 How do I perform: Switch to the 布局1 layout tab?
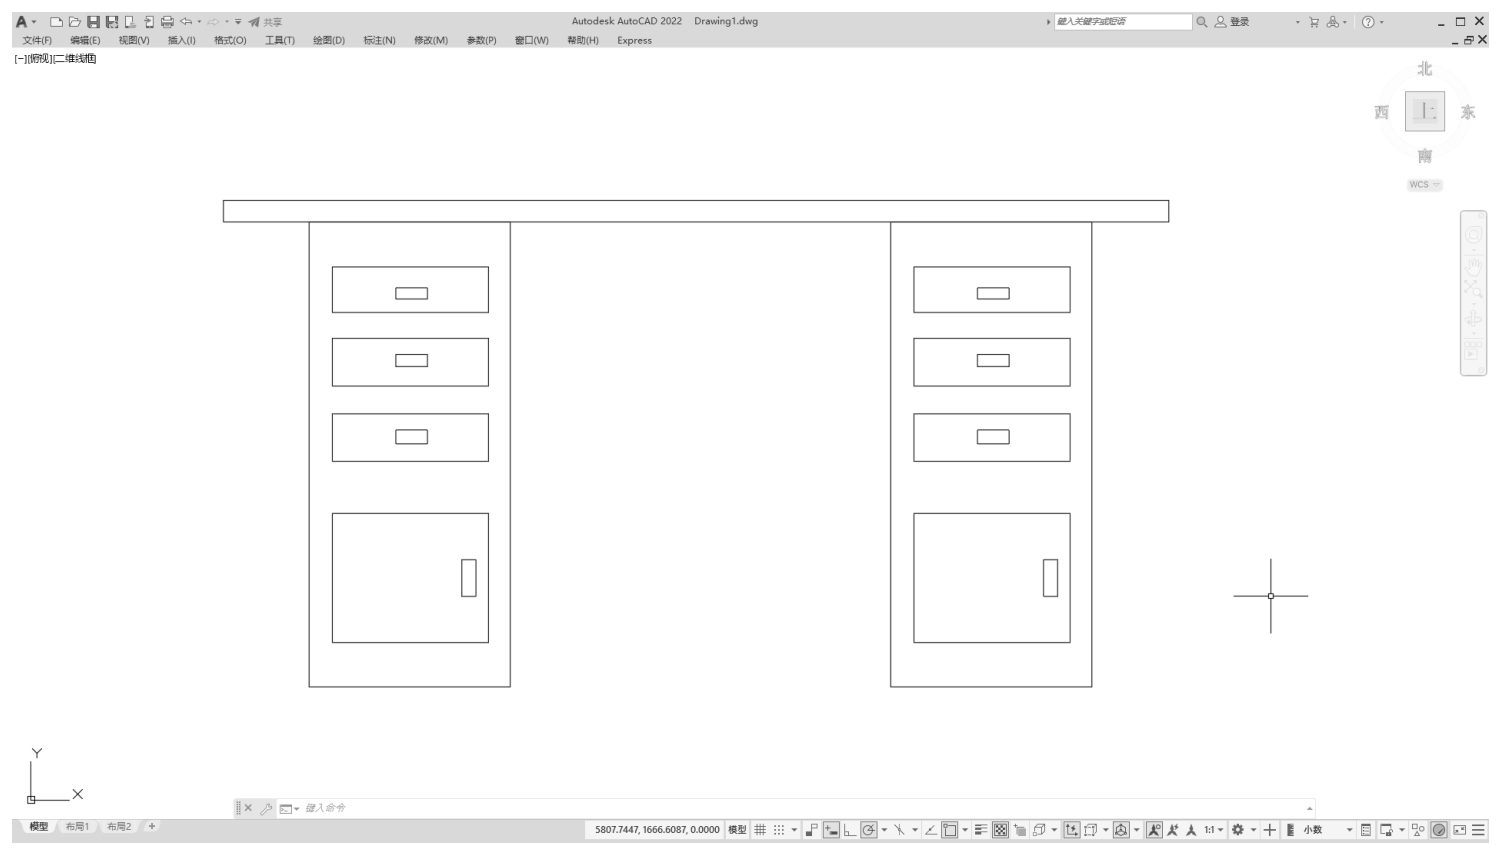pos(77,827)
